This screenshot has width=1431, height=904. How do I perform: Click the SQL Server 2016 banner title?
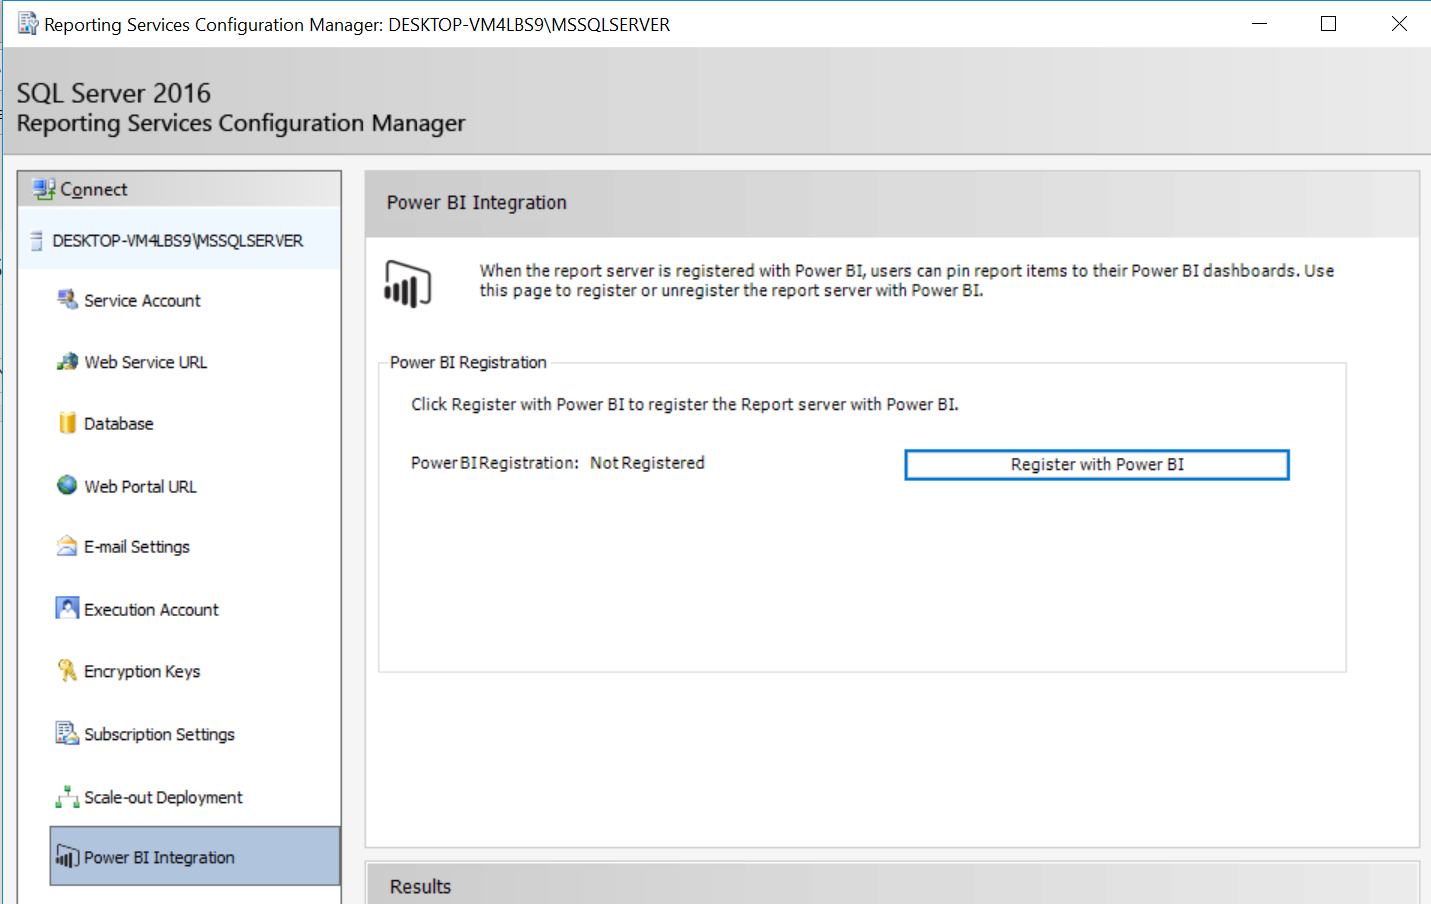click(x=114, y=93)
